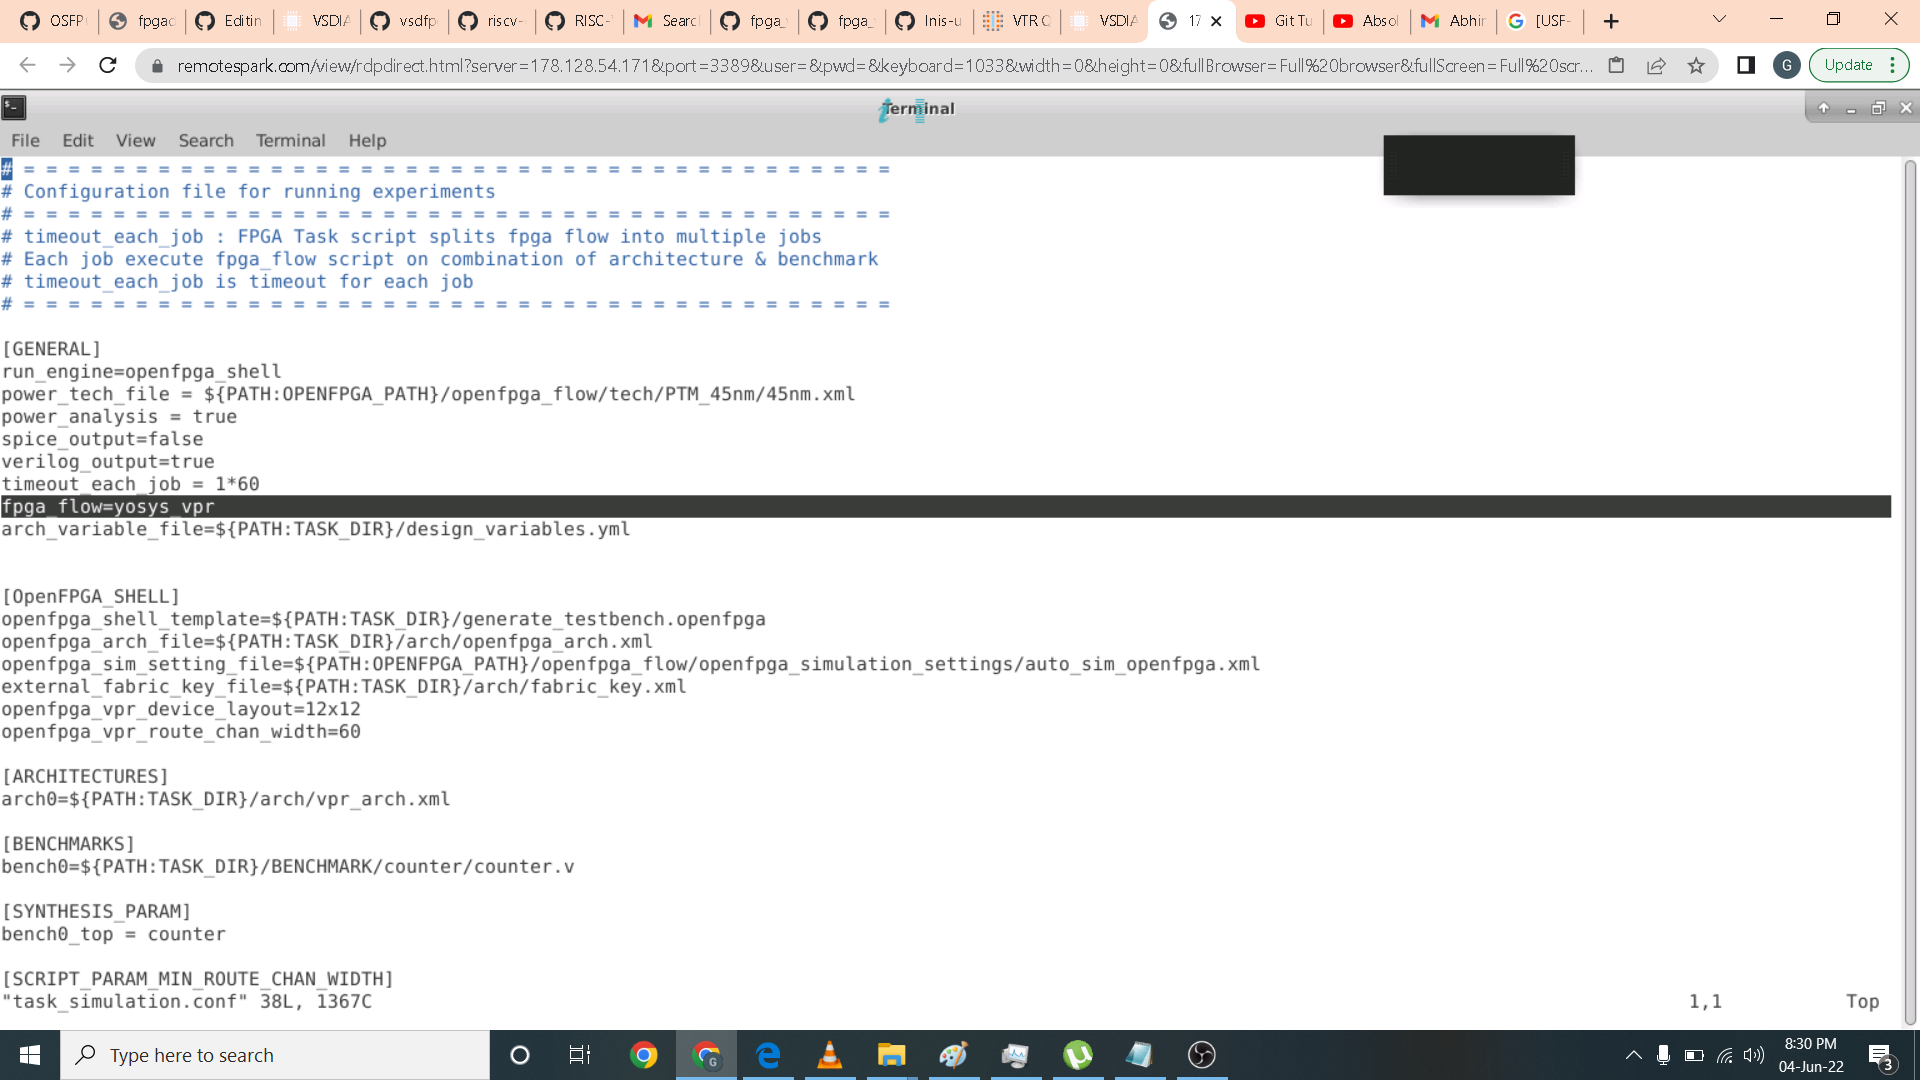The image size is (1920, 1080).
Task: Open the Terminal menu in menu bar
Action: pyautogui.click(x=290, y=140)
